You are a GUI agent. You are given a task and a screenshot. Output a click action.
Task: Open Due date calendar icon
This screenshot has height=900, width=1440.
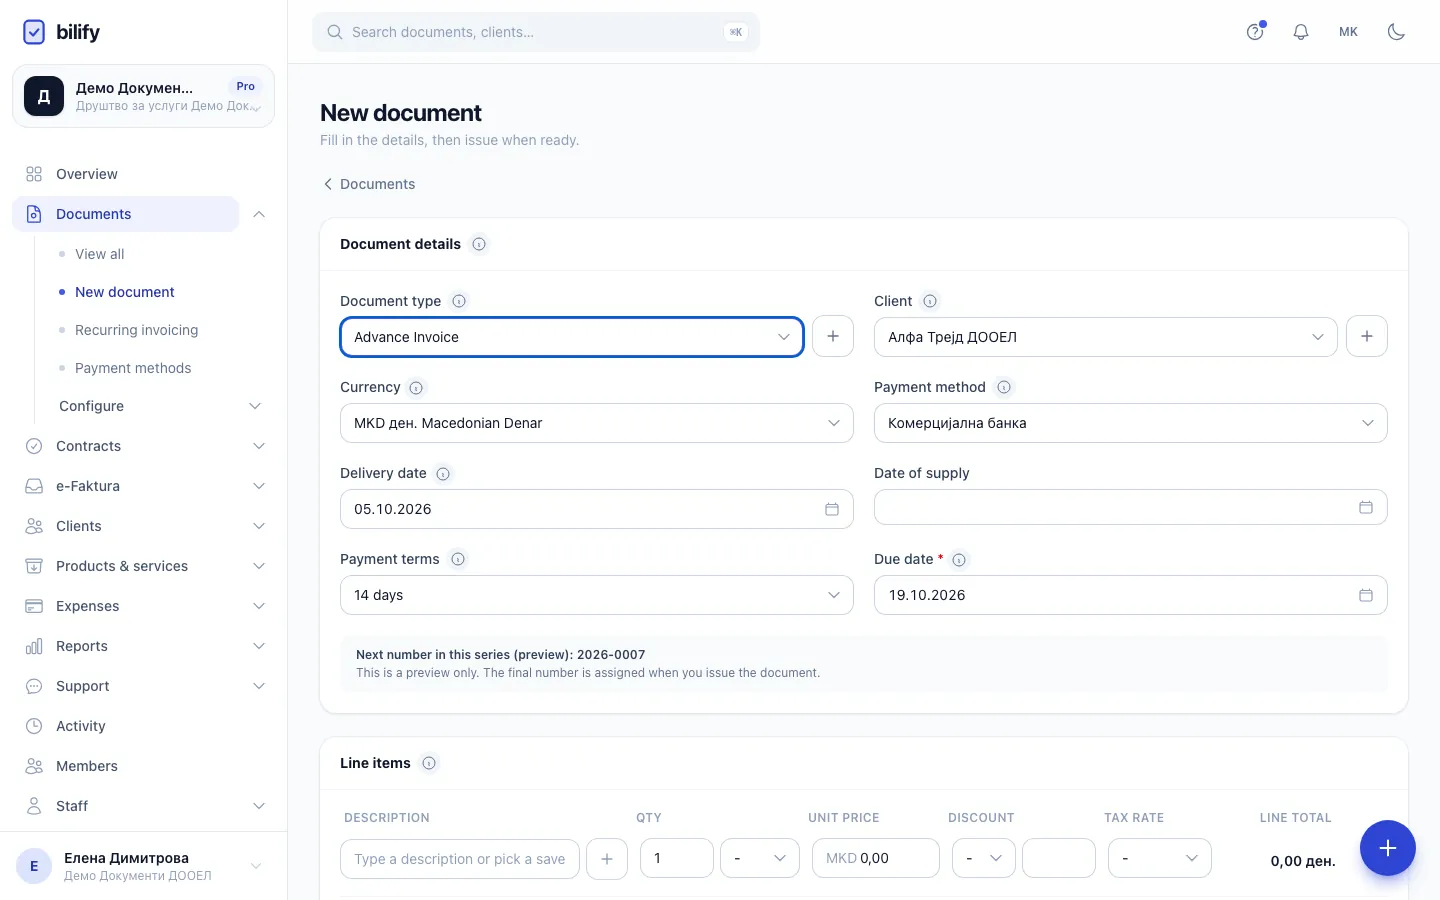tap(1366, 595)
